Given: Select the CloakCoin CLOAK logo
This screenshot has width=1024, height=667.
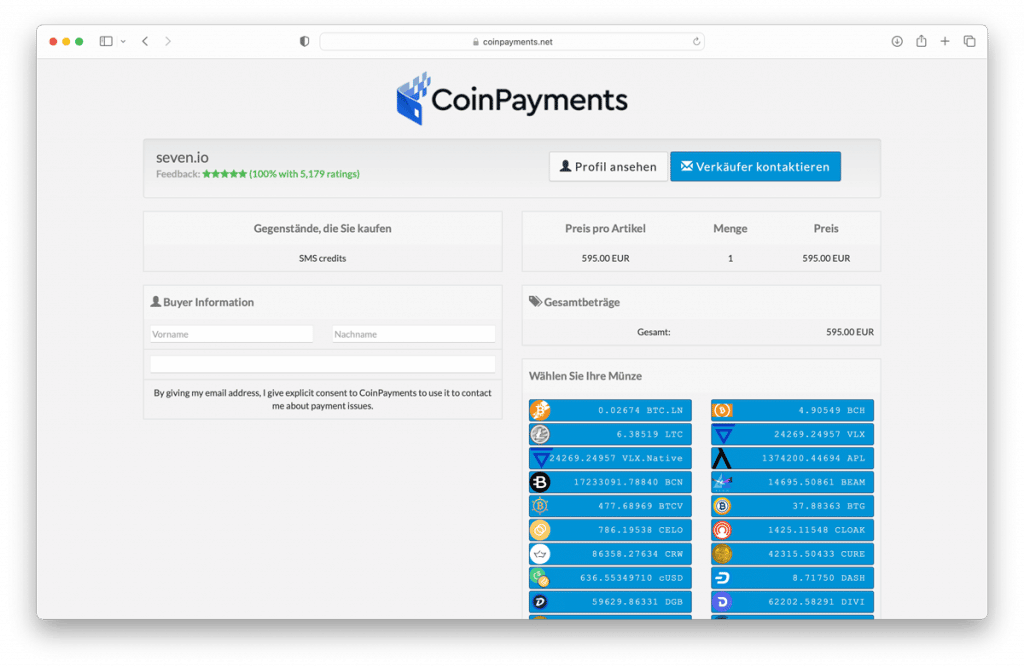Looking at the screenshot, I should click(x=723, y=530).
